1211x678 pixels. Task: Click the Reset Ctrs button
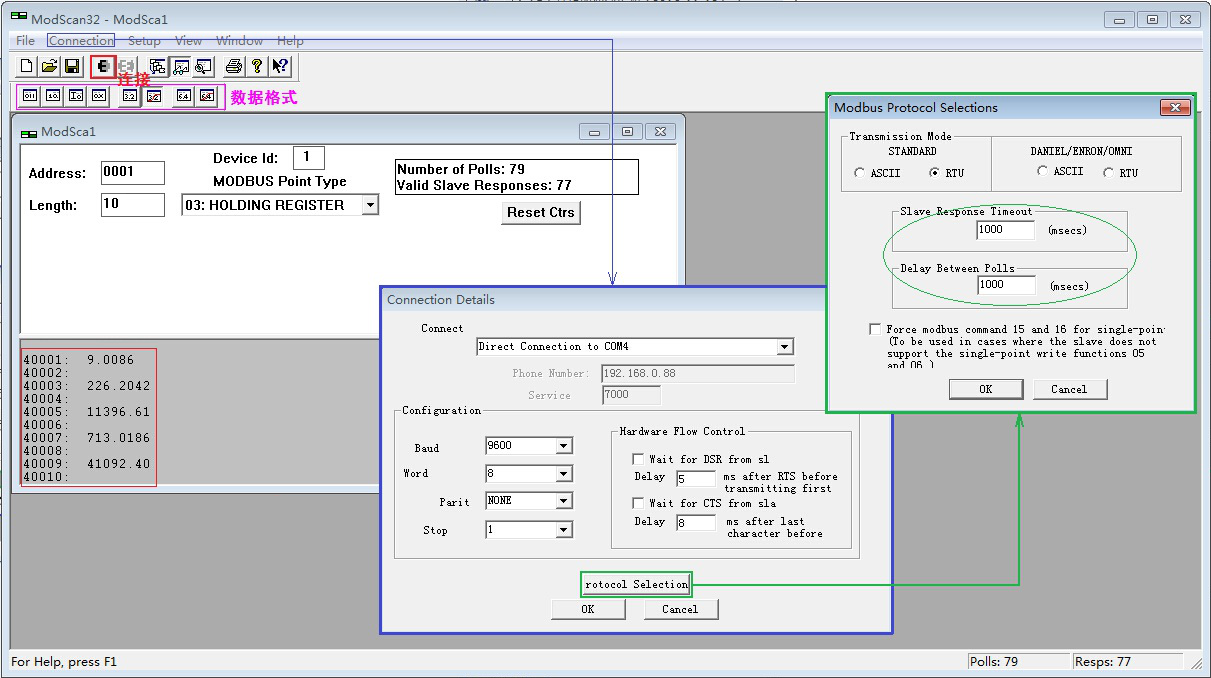(541, 212)
